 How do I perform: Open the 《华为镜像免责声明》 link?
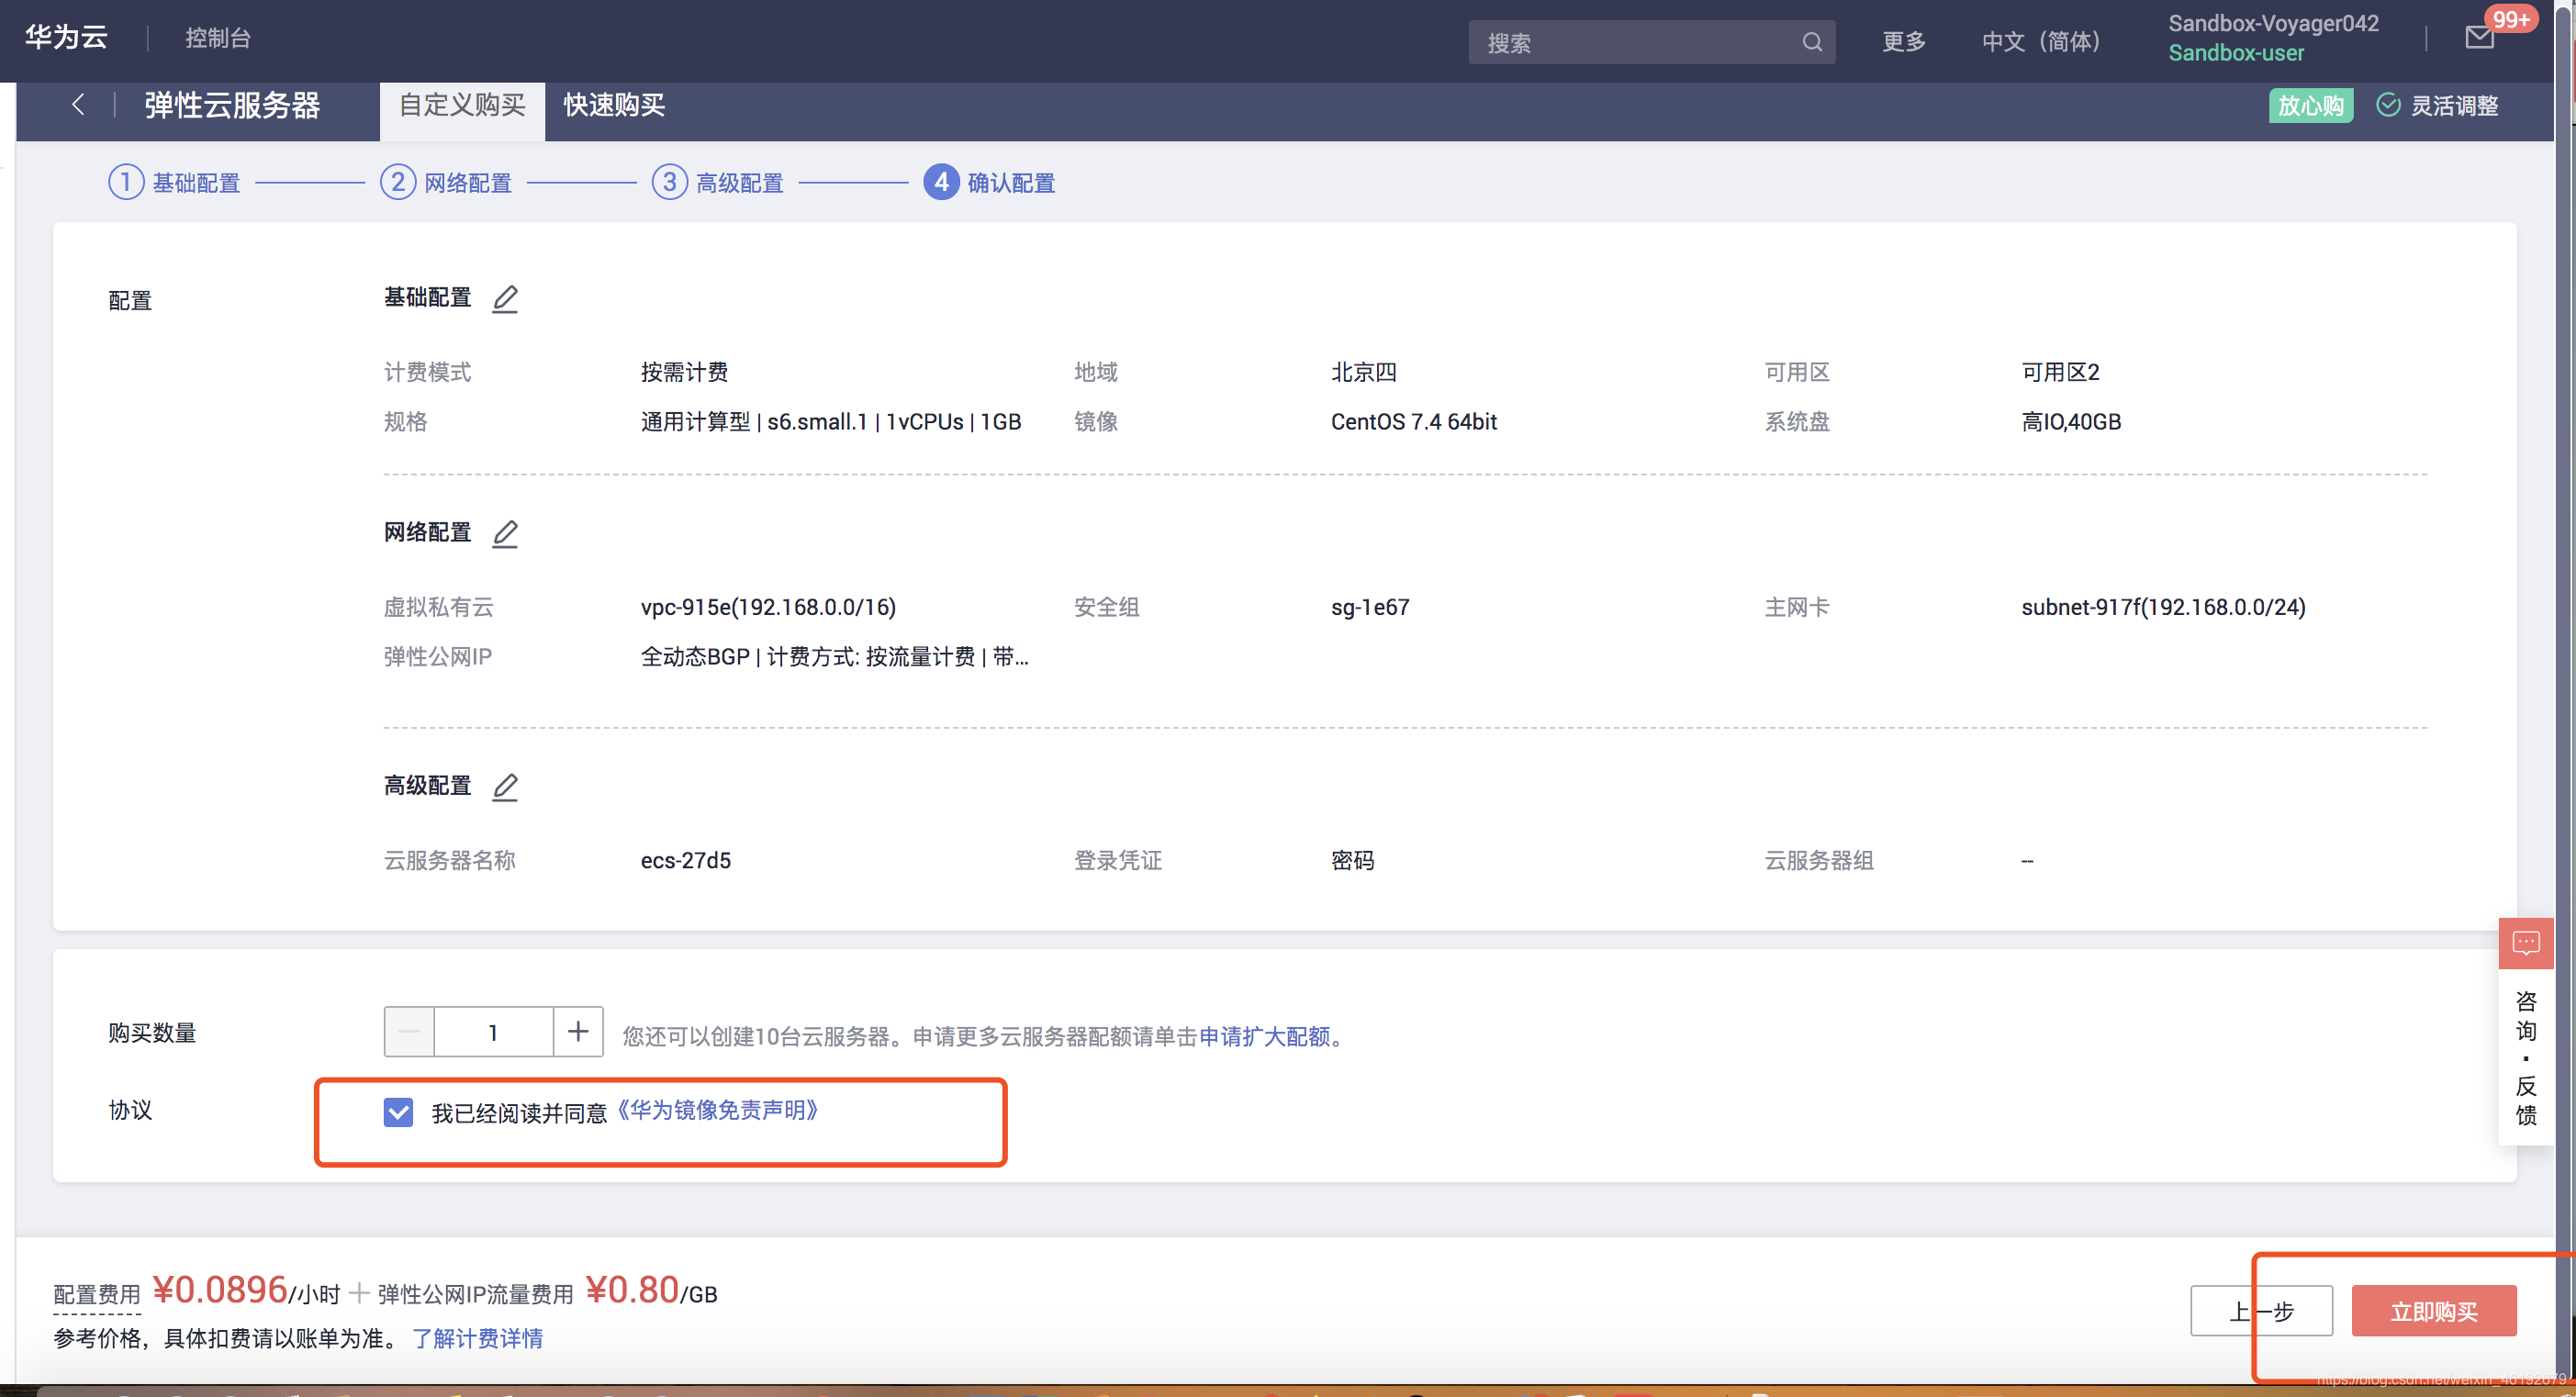coord(718,1110)
